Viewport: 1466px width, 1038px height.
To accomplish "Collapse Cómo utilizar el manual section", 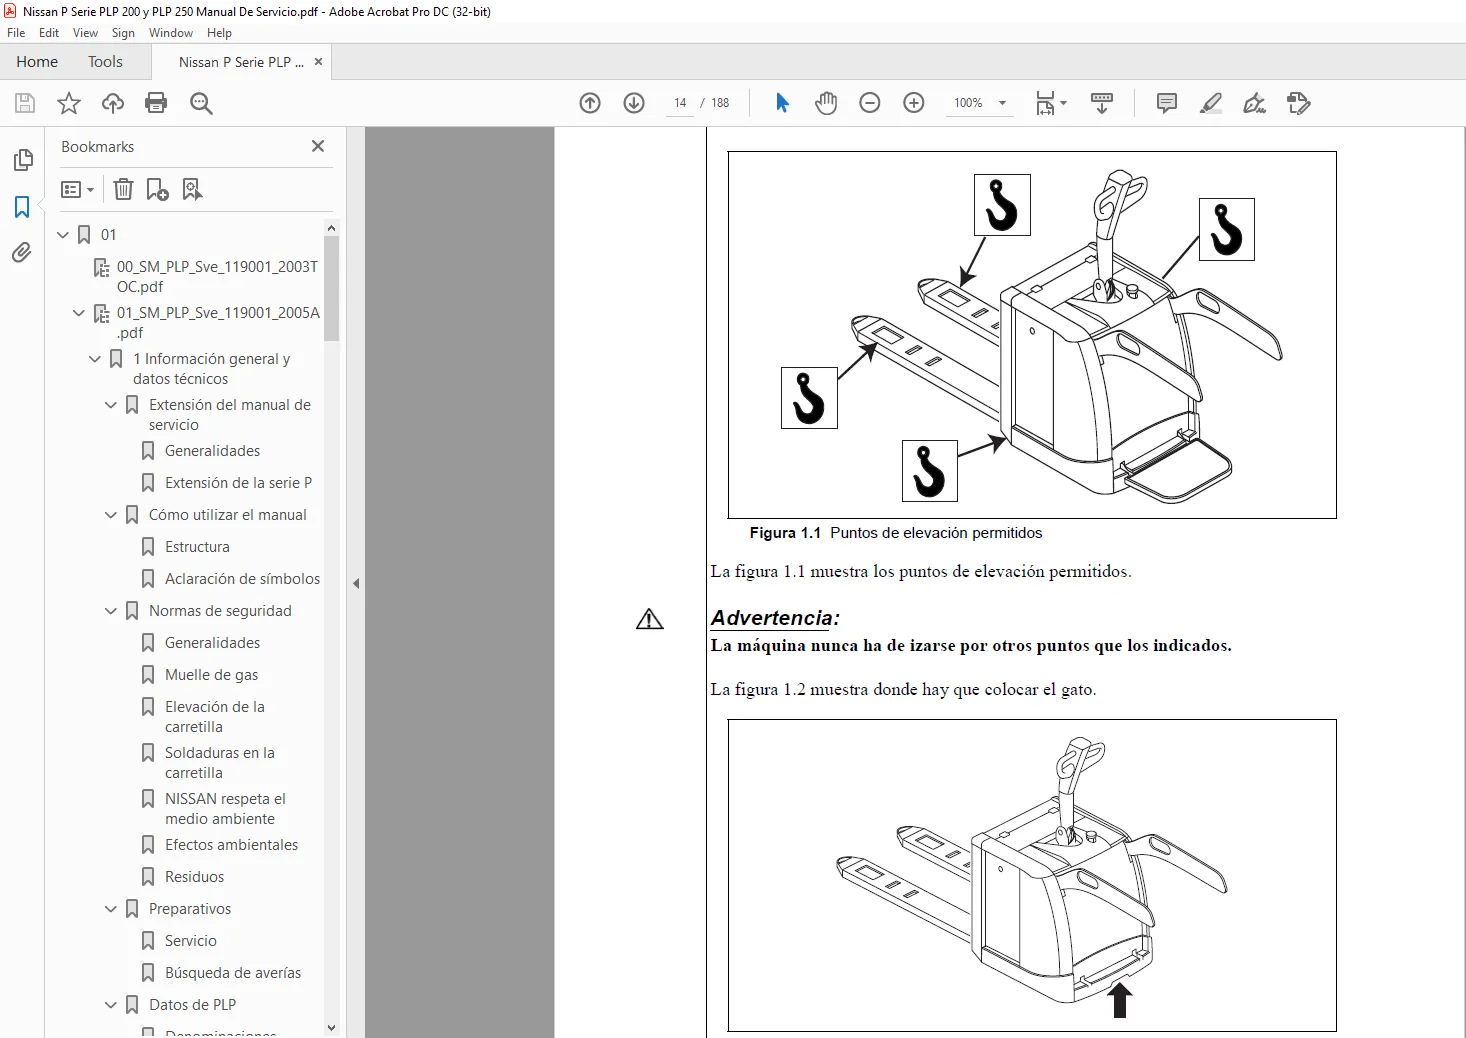I will tap(111, 515).
